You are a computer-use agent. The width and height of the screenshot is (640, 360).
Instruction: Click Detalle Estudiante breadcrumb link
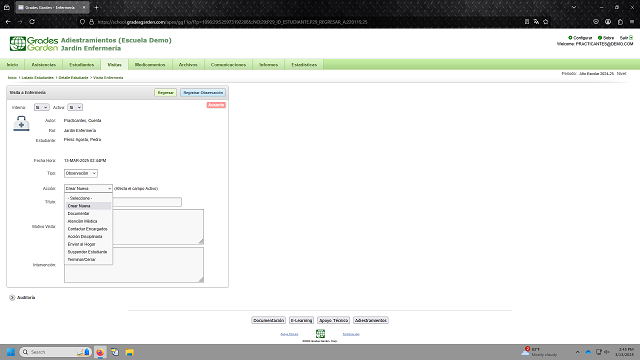click(x=73, y=78)
